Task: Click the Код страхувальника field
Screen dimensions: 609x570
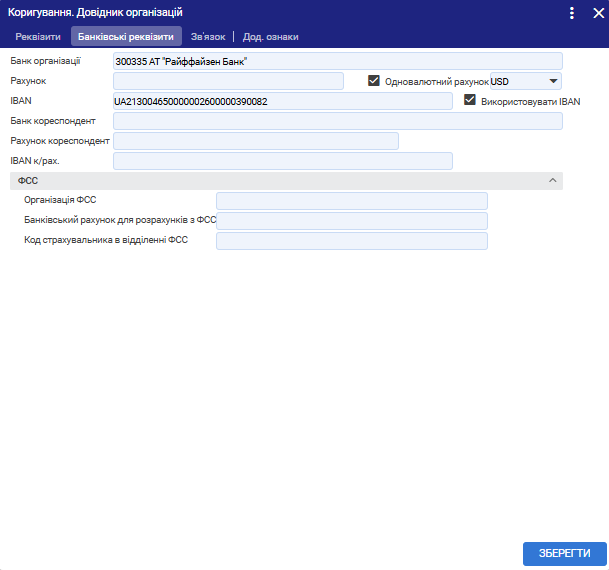Action: point(351,241)
